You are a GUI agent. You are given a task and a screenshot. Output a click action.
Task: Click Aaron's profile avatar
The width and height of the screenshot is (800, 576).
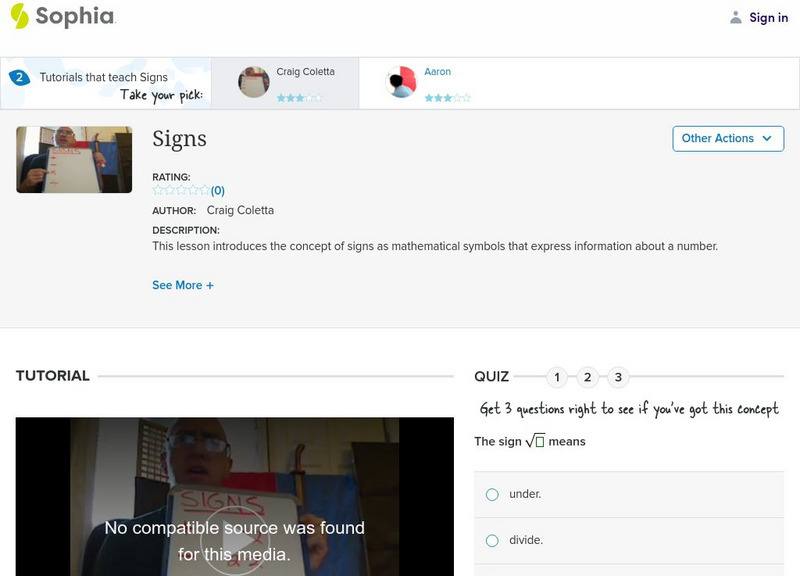point(402,83)
